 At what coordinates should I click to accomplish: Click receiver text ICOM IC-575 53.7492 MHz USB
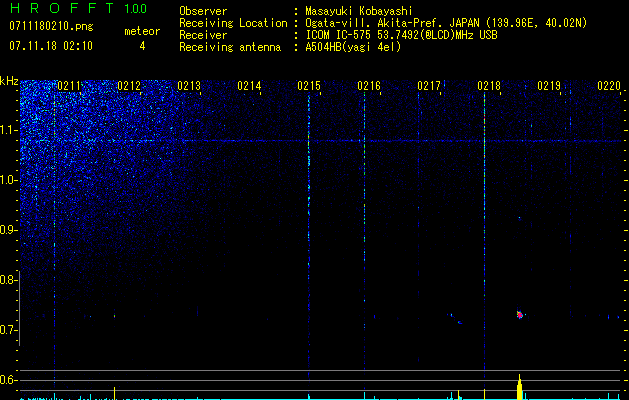click(401, 35)
